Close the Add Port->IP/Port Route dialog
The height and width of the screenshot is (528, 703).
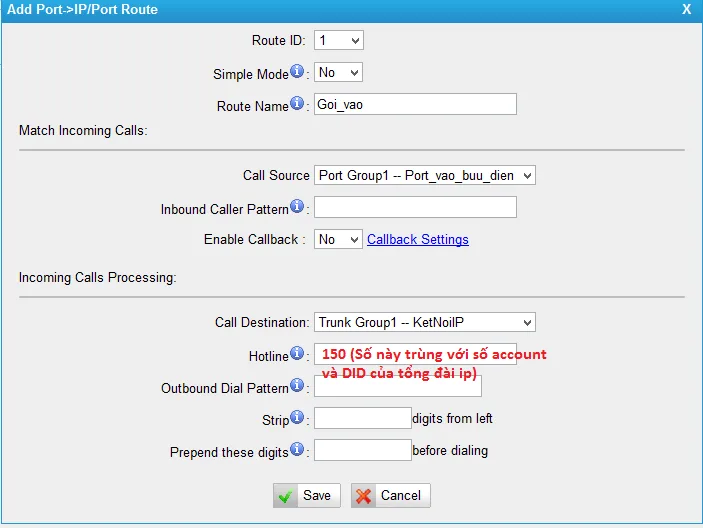(686, 9)
